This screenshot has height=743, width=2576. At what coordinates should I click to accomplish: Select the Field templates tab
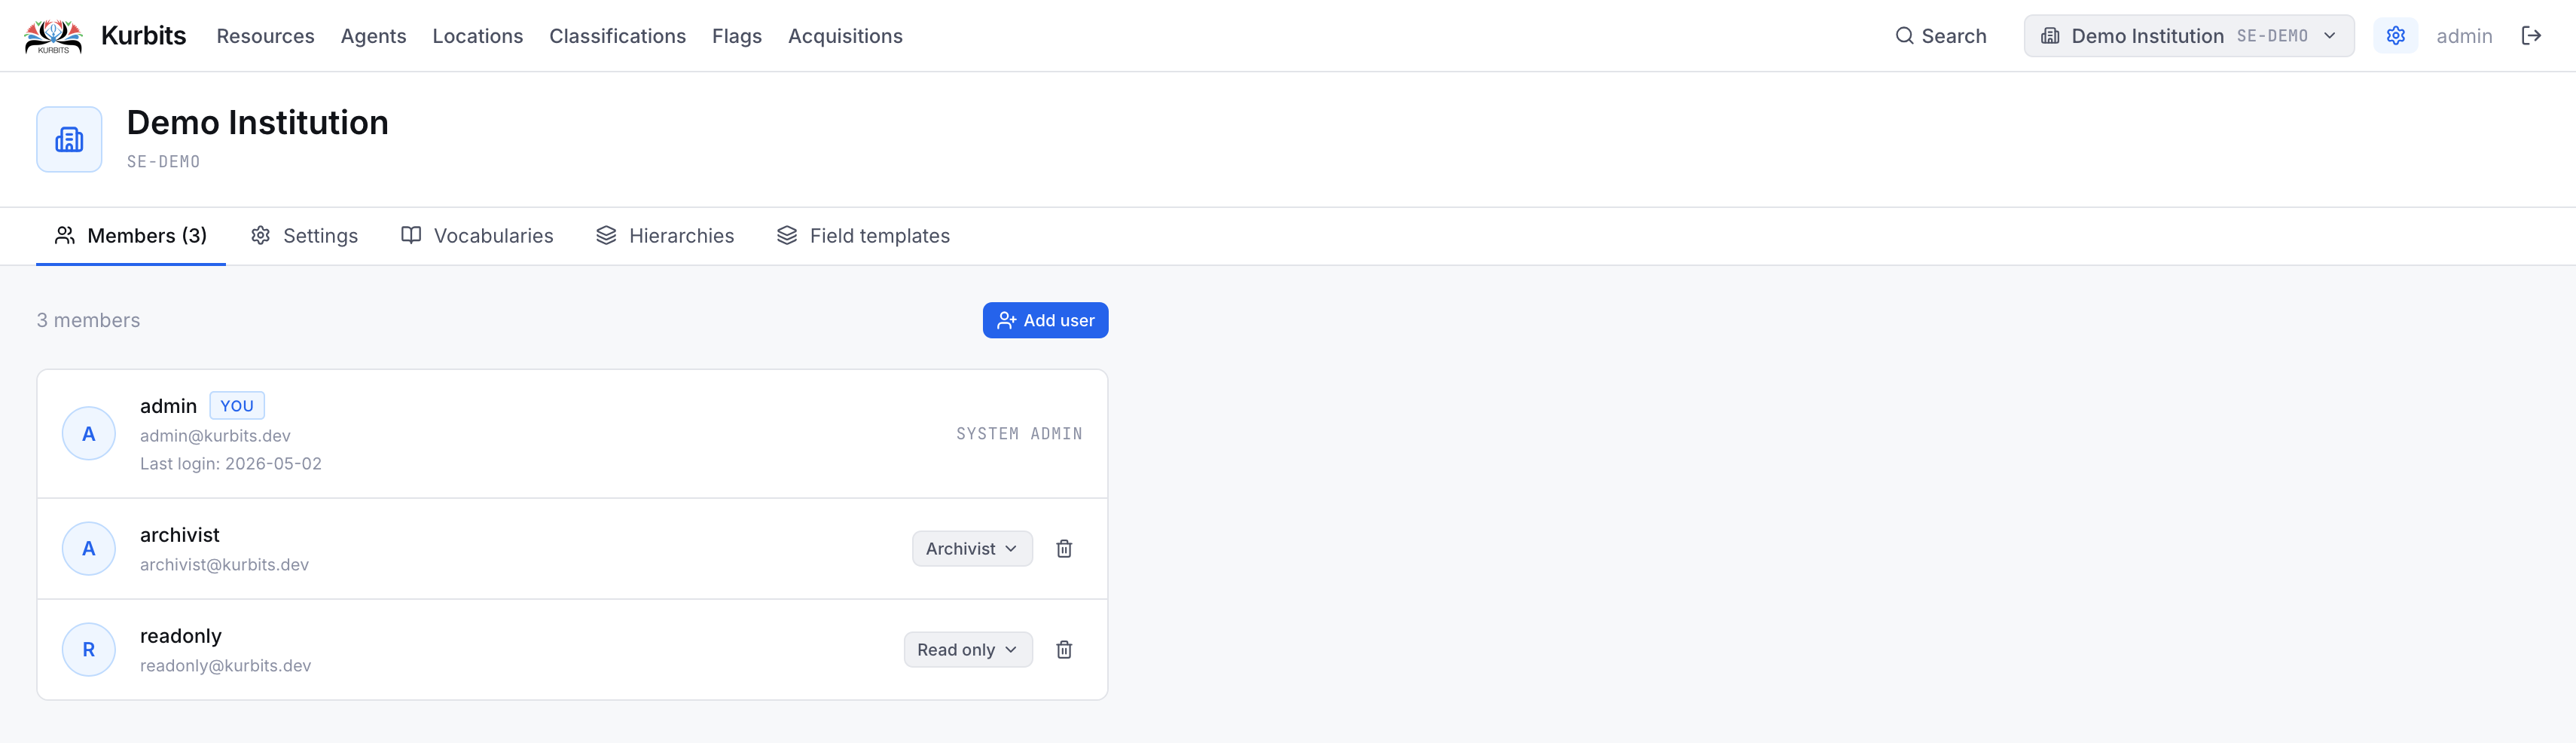click(x=863, y=236)
